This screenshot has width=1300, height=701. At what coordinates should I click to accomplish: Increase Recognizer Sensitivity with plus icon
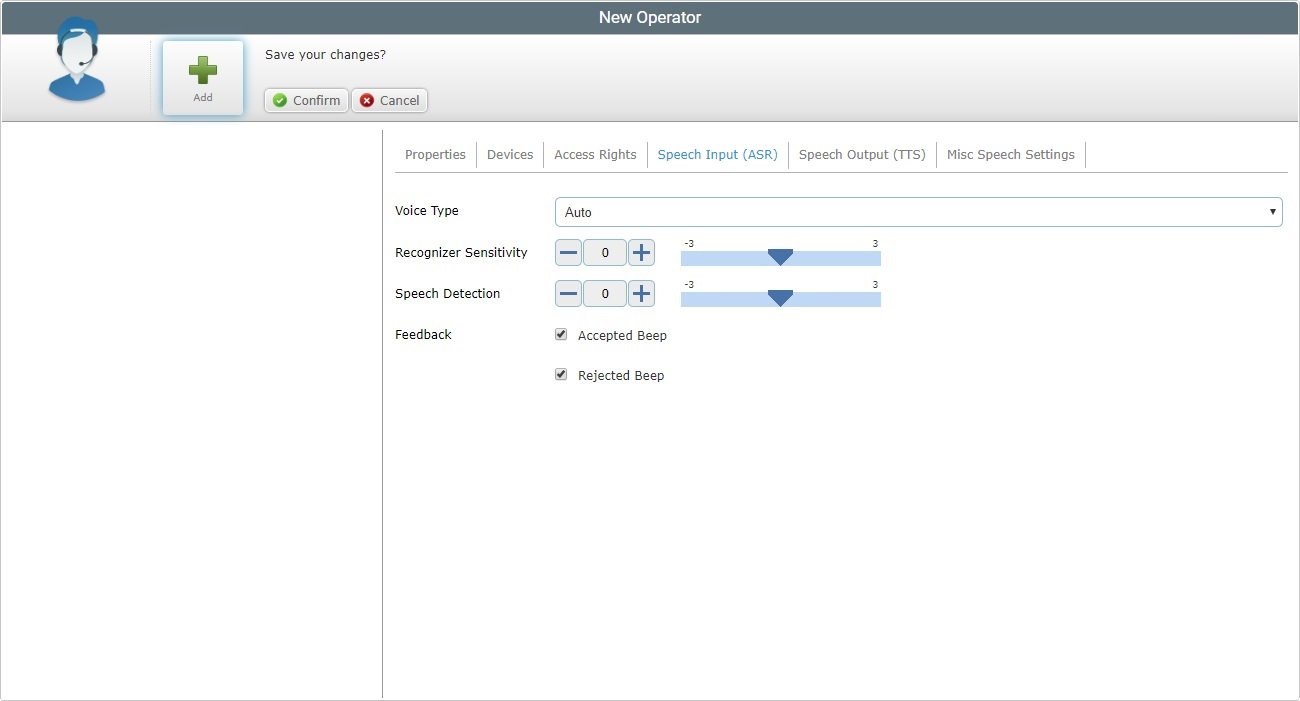pos(641,253)
